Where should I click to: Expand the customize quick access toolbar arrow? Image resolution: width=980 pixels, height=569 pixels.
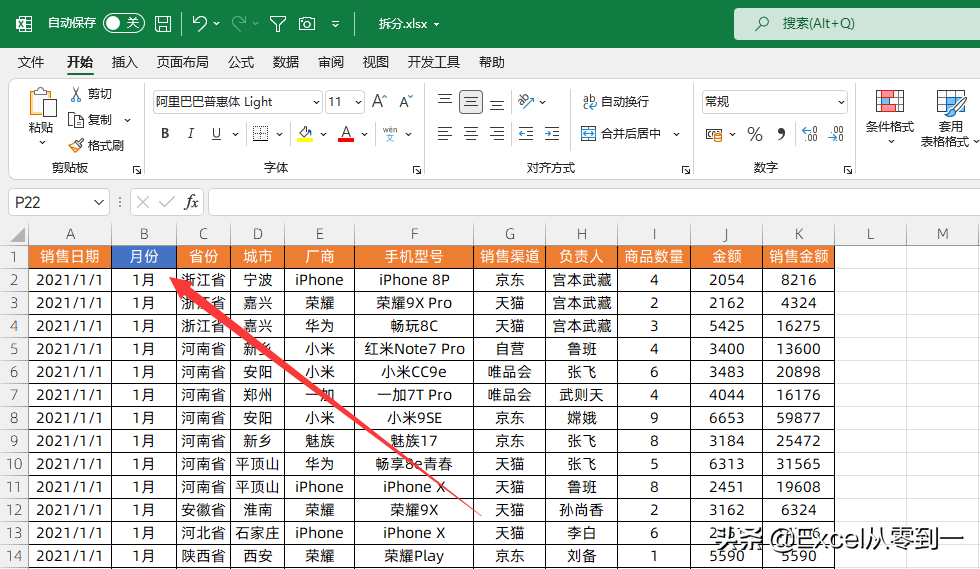(x=336, y=24)
